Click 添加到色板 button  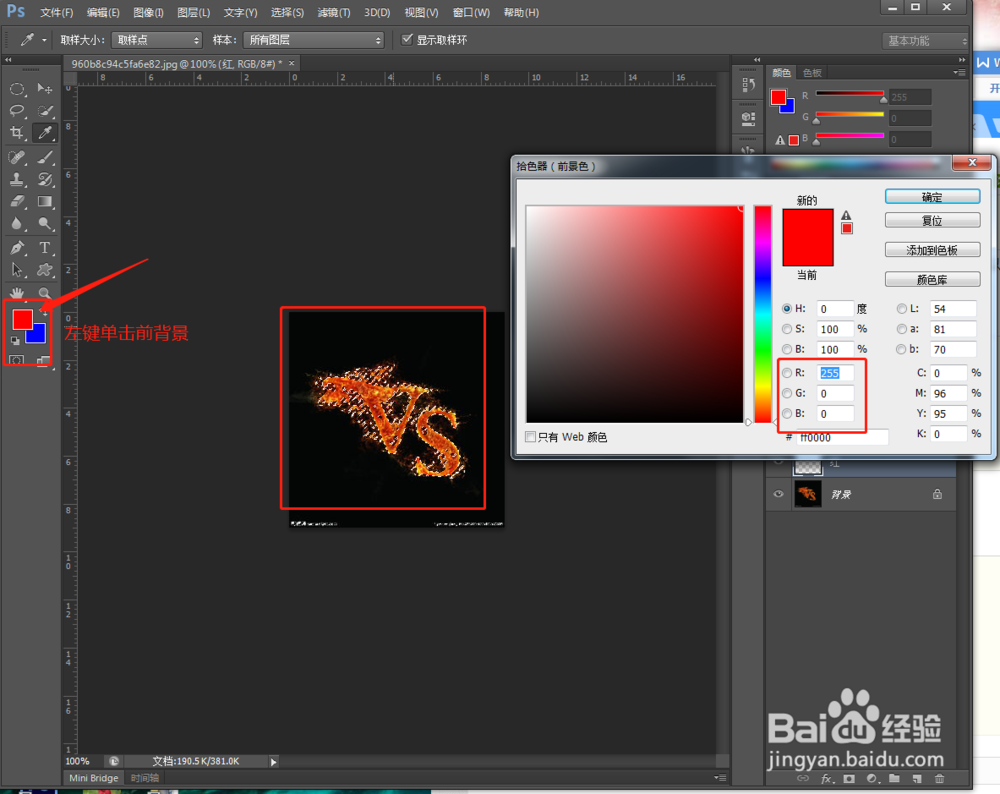932,250
